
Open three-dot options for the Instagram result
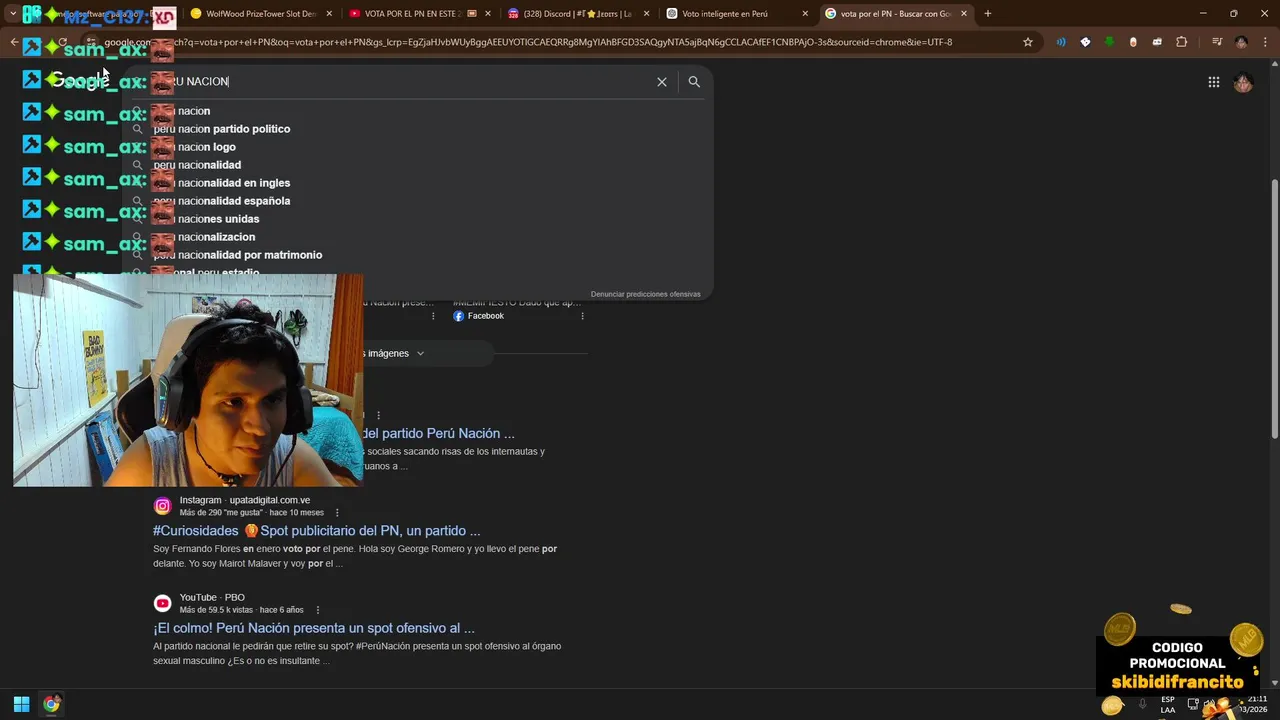coord(337,513)
